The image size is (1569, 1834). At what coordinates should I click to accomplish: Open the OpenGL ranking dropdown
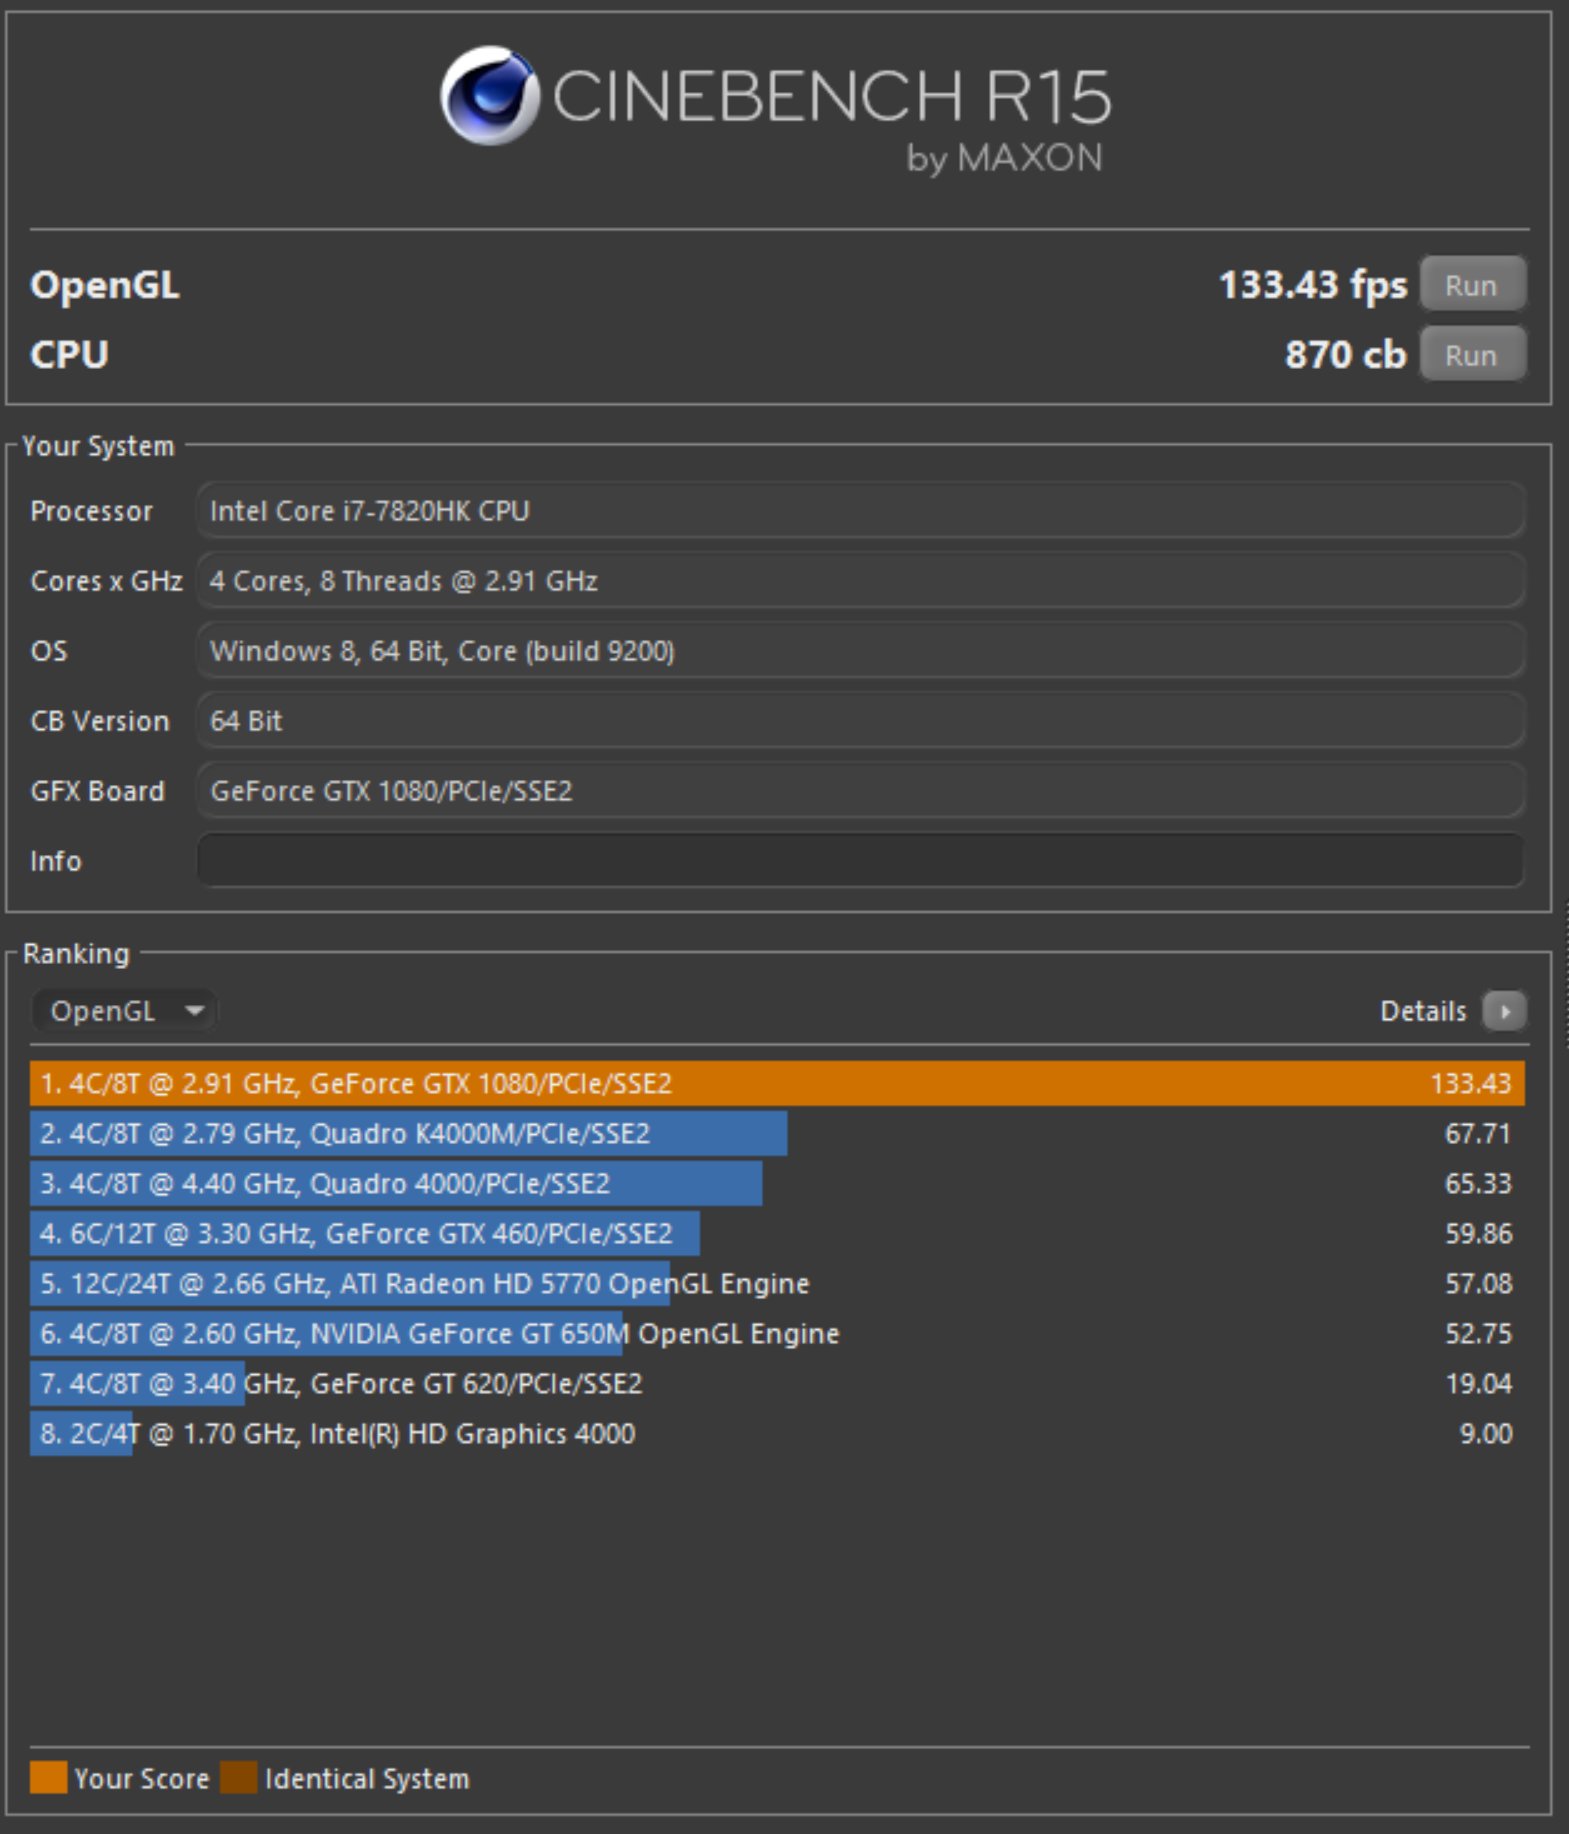coord(125,1011)
